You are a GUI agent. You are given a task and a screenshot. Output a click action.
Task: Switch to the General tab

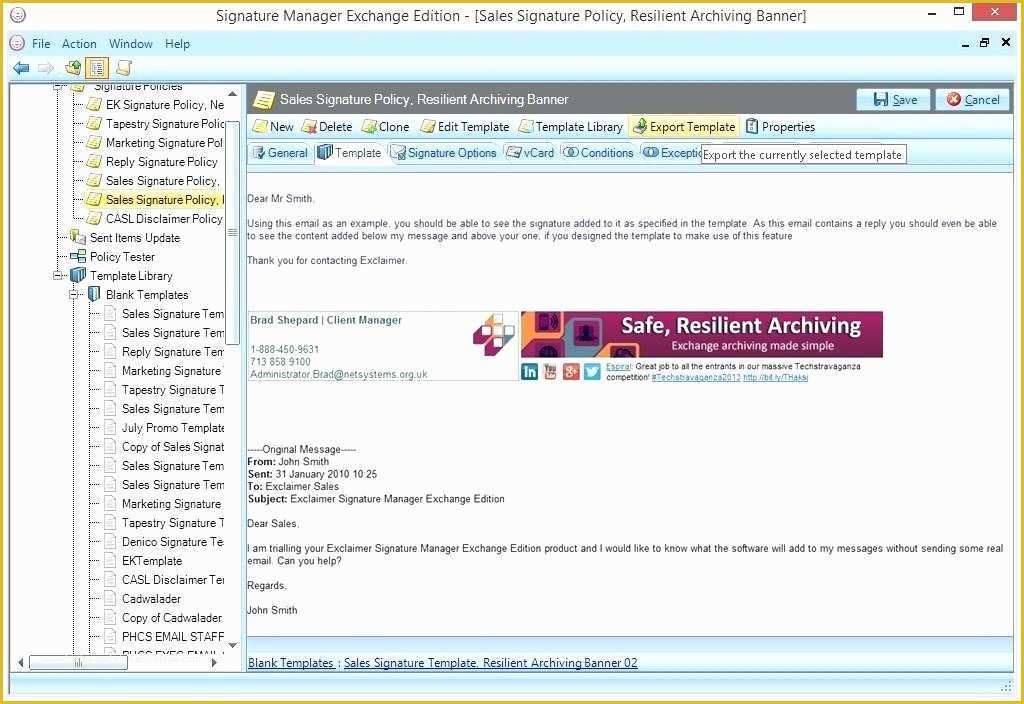[x=280, y=153]
